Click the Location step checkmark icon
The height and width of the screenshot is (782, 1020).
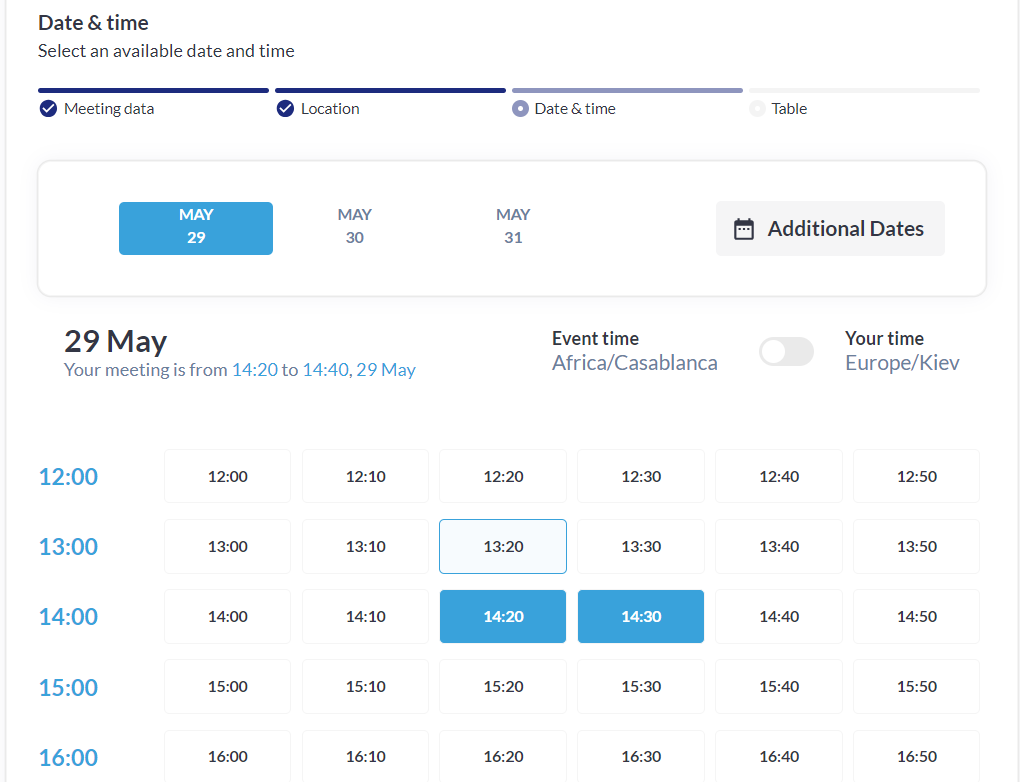pos(285,109)
